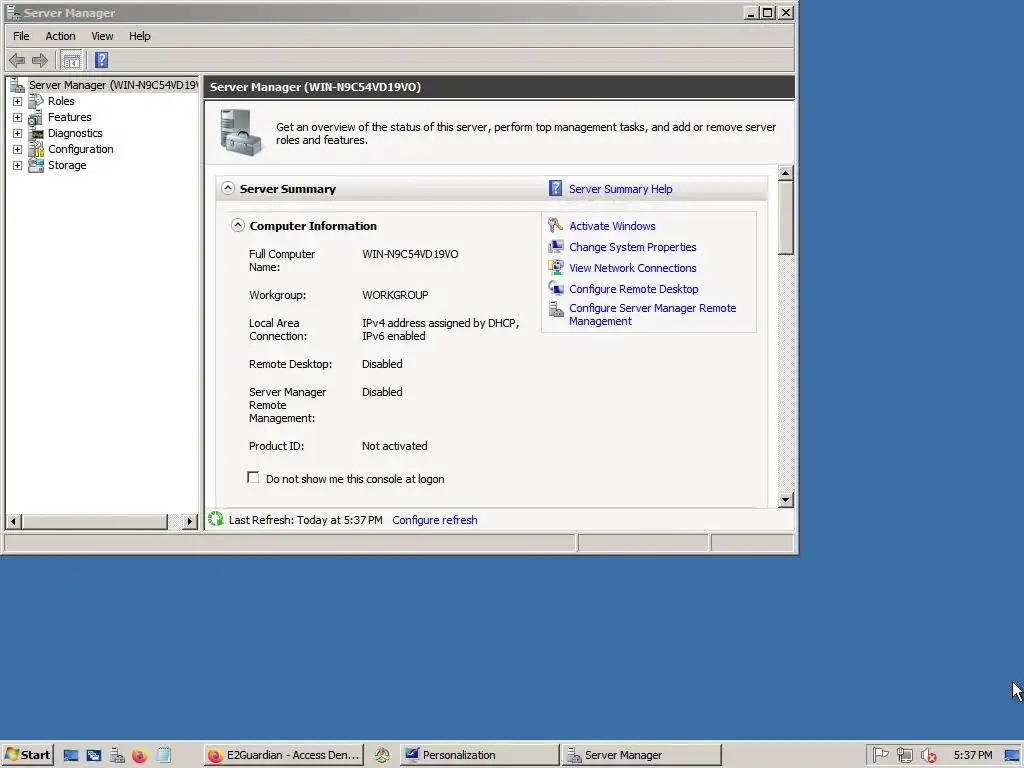Click the green refresh icon in status area
Screen dimensions: 1024x768
(216, 519)
